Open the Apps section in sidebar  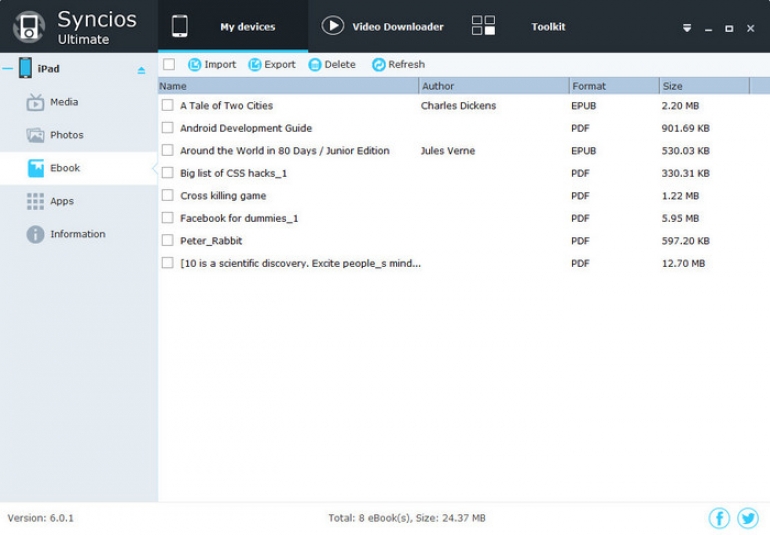click(62, 201)
